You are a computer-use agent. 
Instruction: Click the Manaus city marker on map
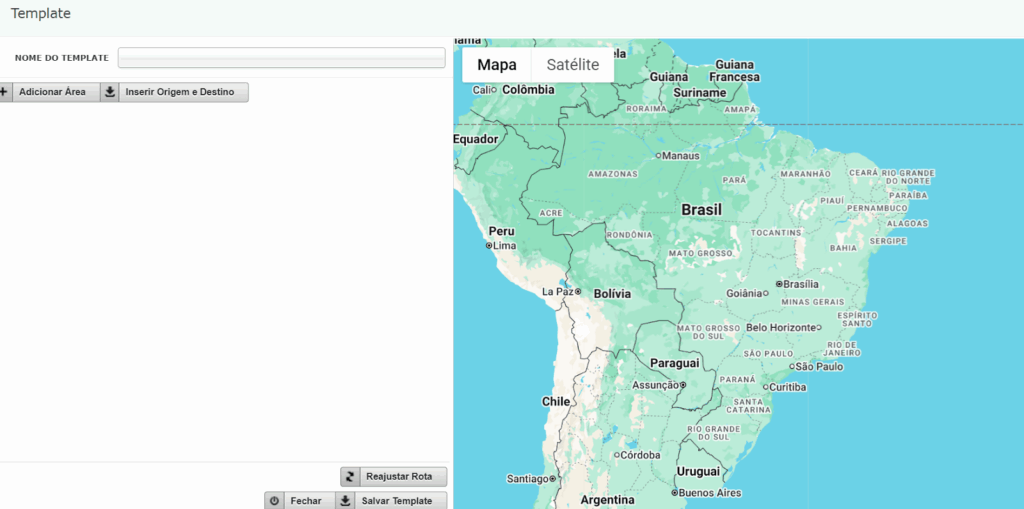point(658,156)
